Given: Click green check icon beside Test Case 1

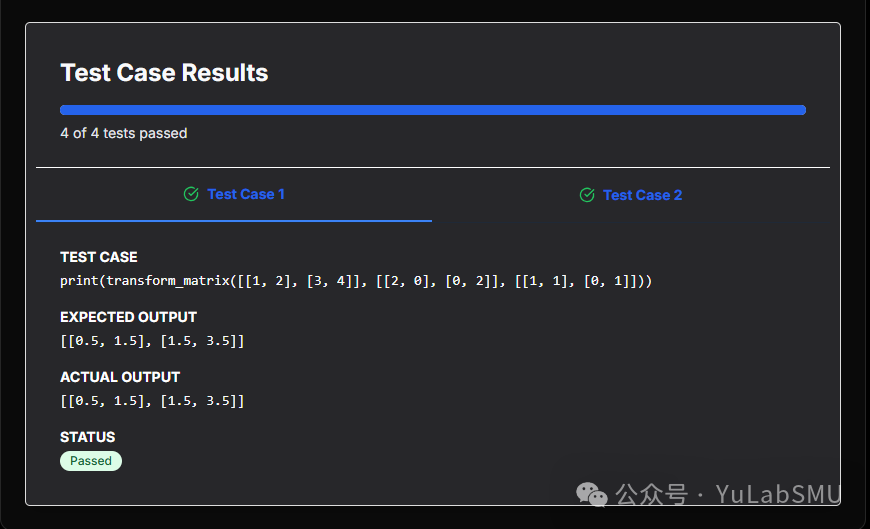Looking at the screenshot, I should (x=191, y=194).
